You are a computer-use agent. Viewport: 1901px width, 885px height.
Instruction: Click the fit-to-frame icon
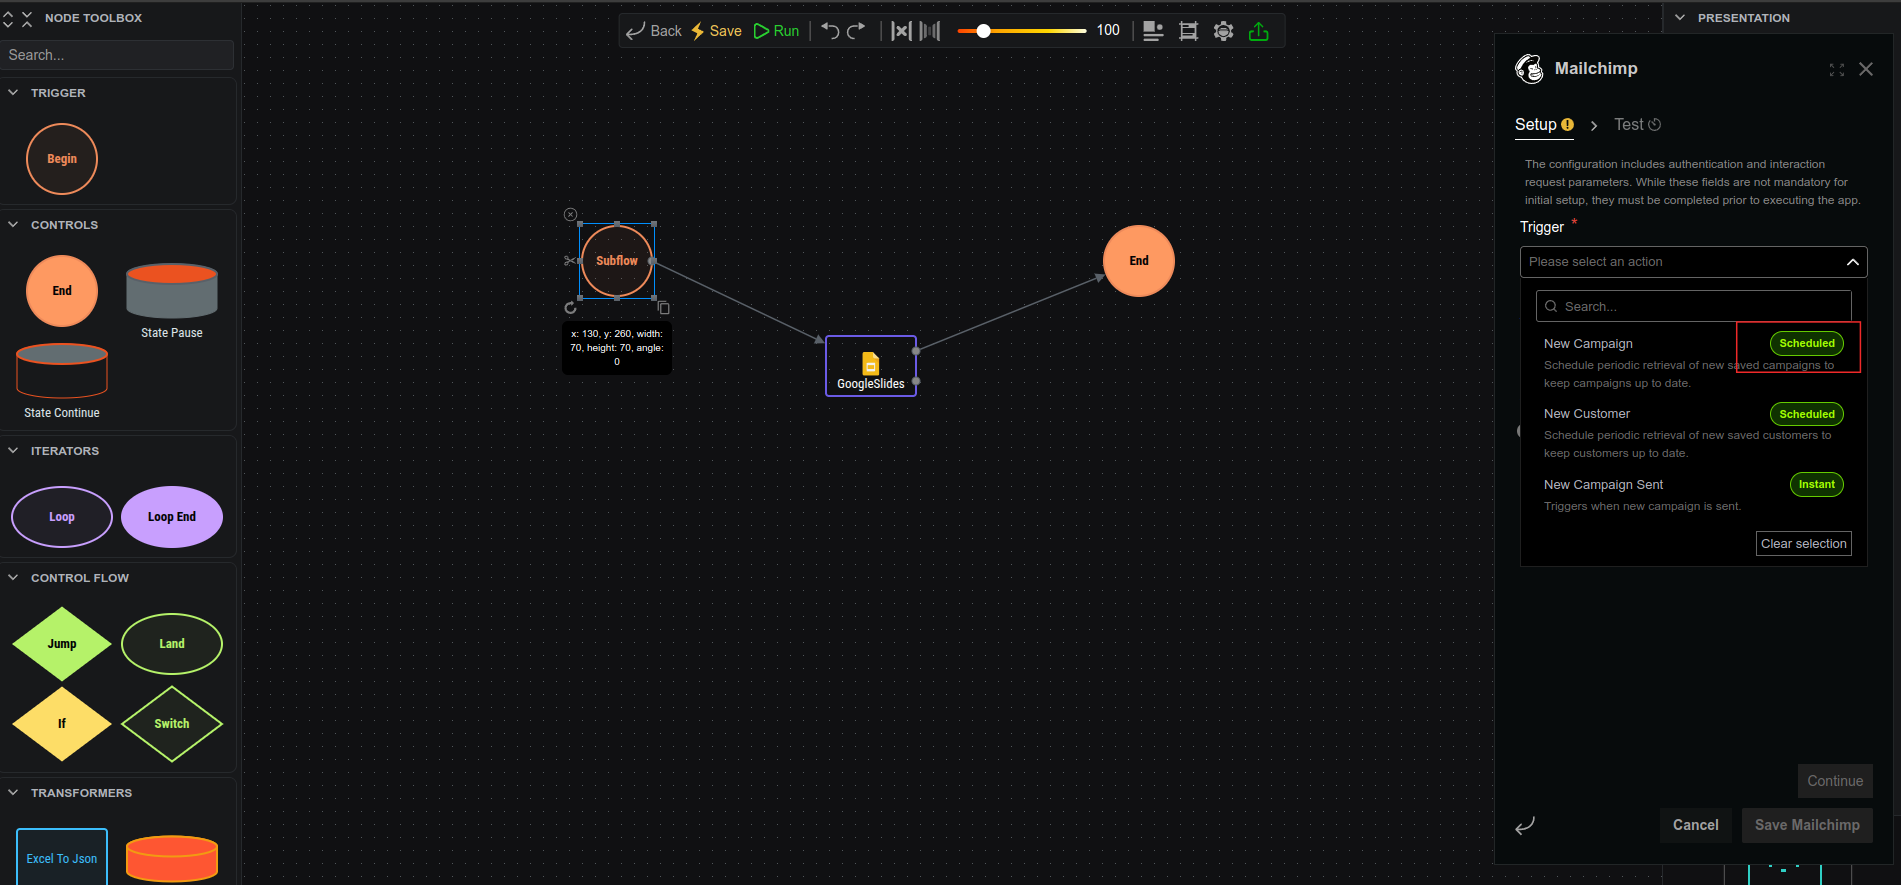click(x=1188, y=31)
